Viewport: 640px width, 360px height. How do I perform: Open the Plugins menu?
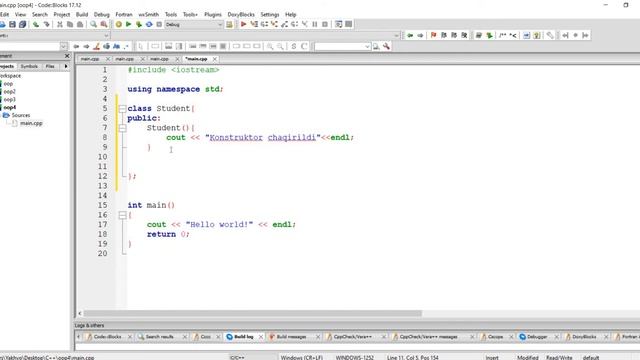coord(213,14)
